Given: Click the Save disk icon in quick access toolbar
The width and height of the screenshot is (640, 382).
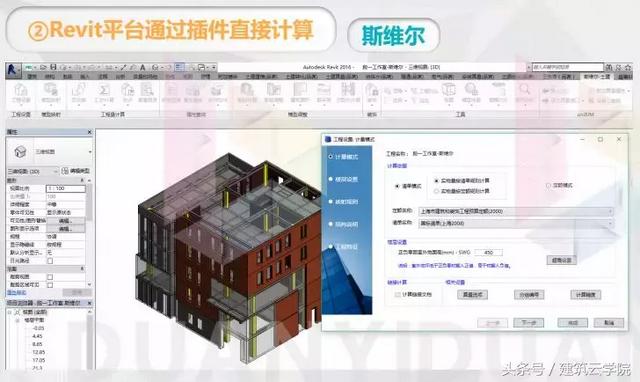Looking at the screenshot, I should point(53,67).
